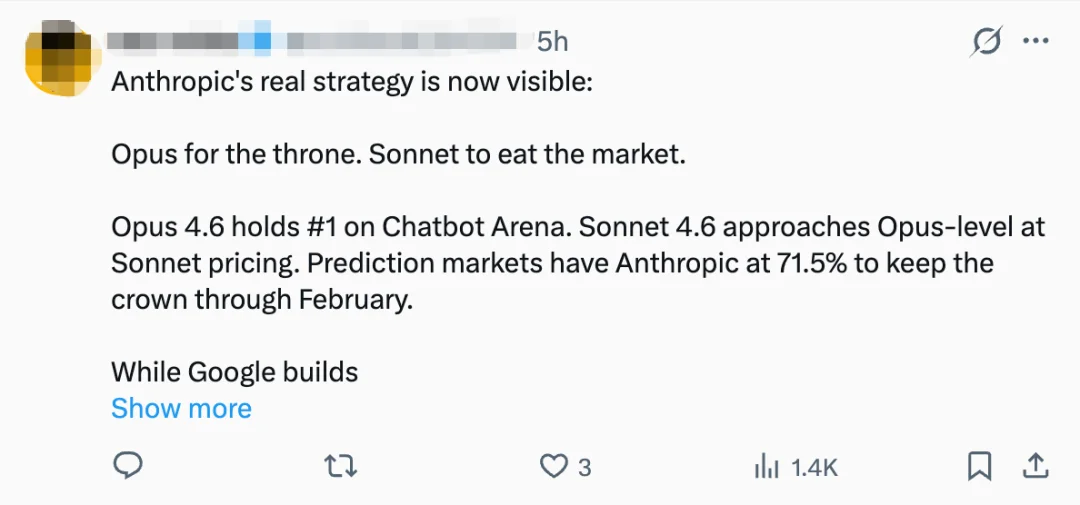This screenshot has width=1080, height=505.
Task: Open post analytics via the bar chart icon
Action: (x=766, y=466)
